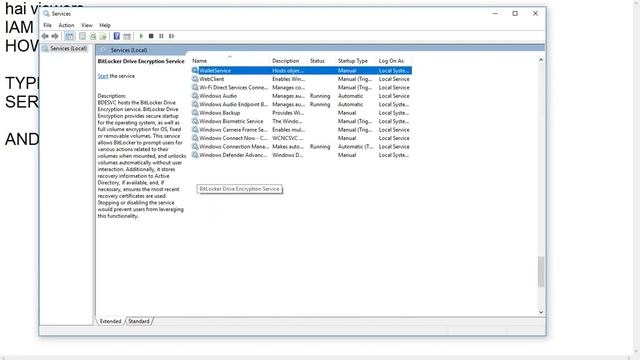This screenshot has height=360, width=640.
Task: Select the Windows Connection Mana... row name
Action: click(233, 147)
